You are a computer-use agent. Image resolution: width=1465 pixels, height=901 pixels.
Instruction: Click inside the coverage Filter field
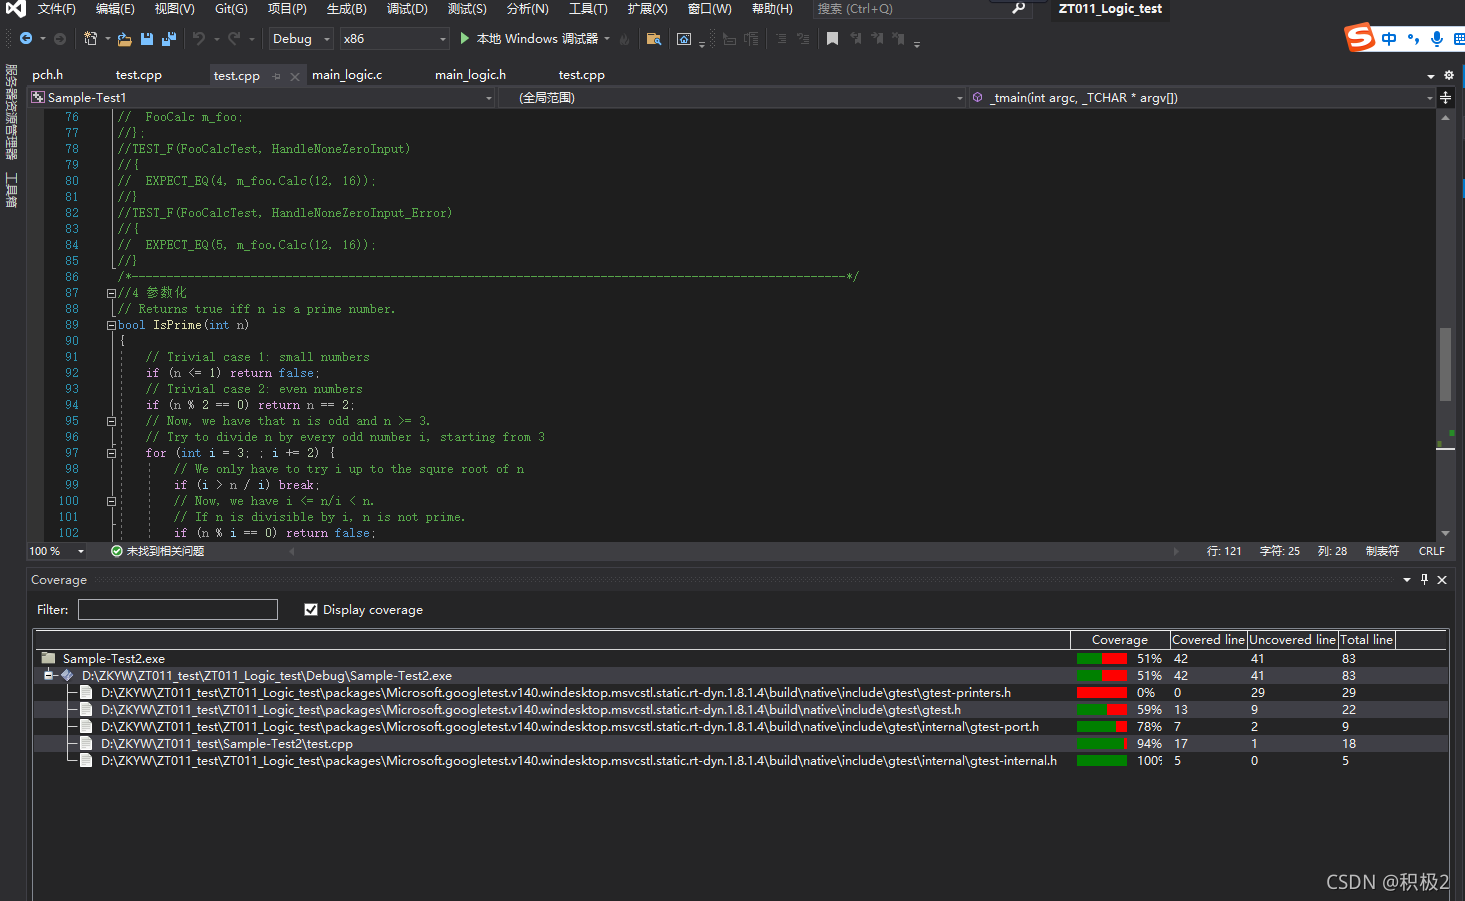178,609
